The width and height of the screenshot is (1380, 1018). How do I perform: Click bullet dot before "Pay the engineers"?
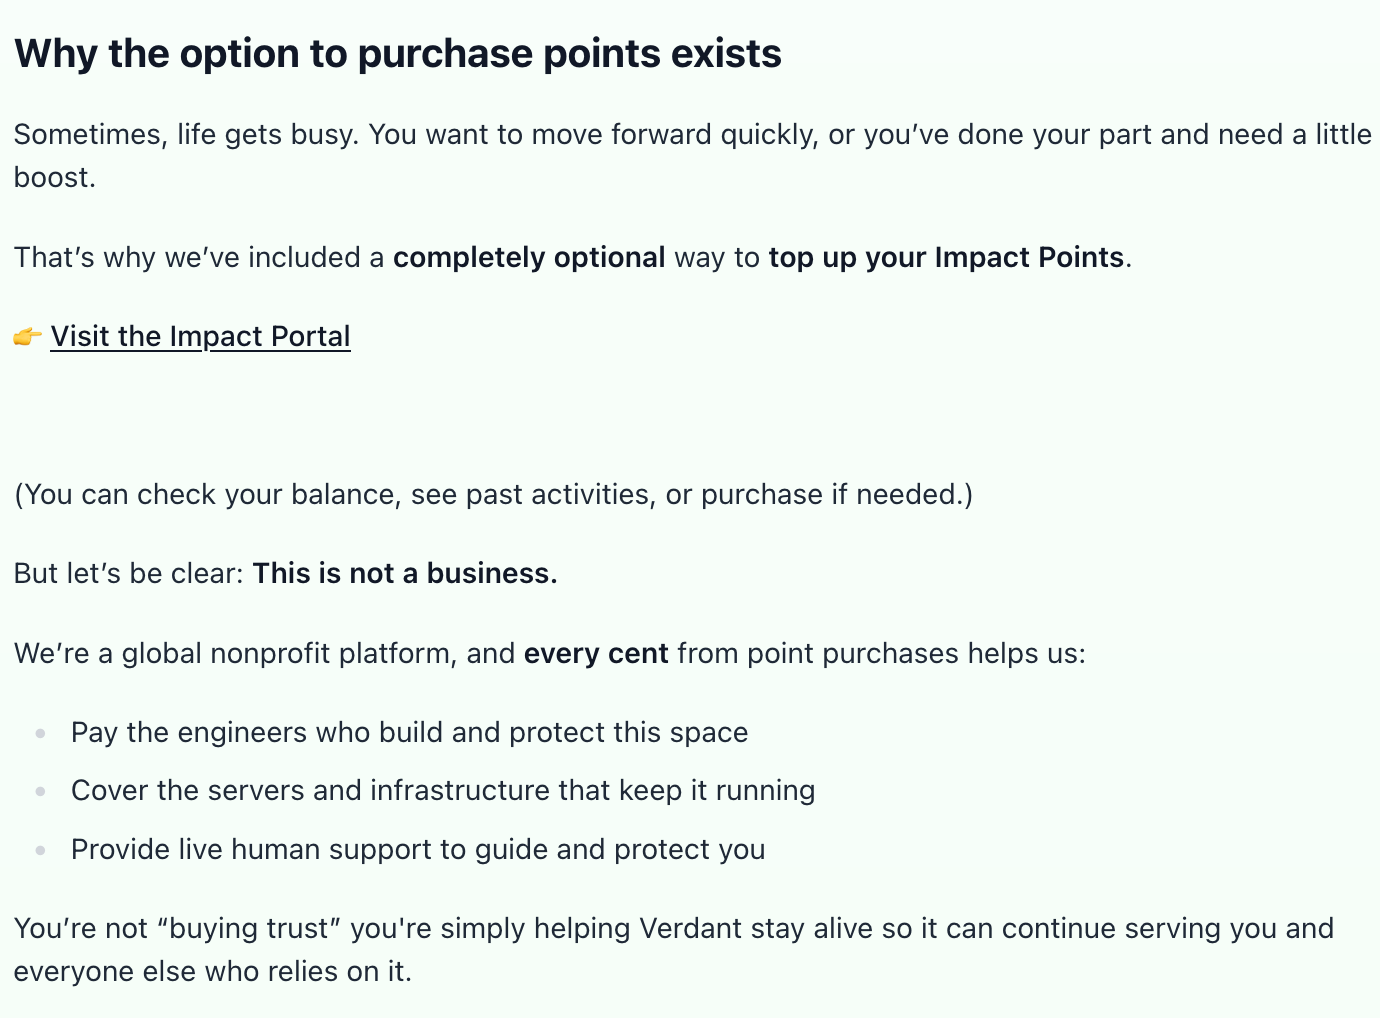(x=40, y=733)
